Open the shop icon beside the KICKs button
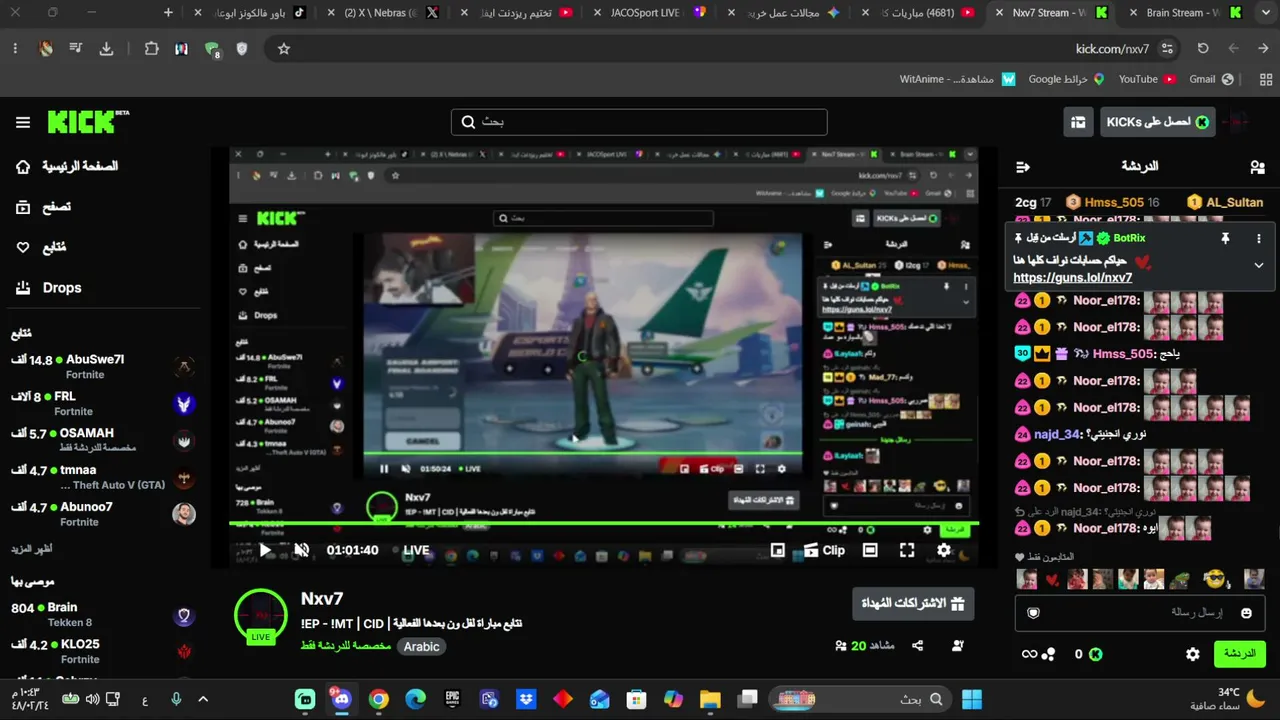Screen dimensions: 1280x720 (1078, 122)
